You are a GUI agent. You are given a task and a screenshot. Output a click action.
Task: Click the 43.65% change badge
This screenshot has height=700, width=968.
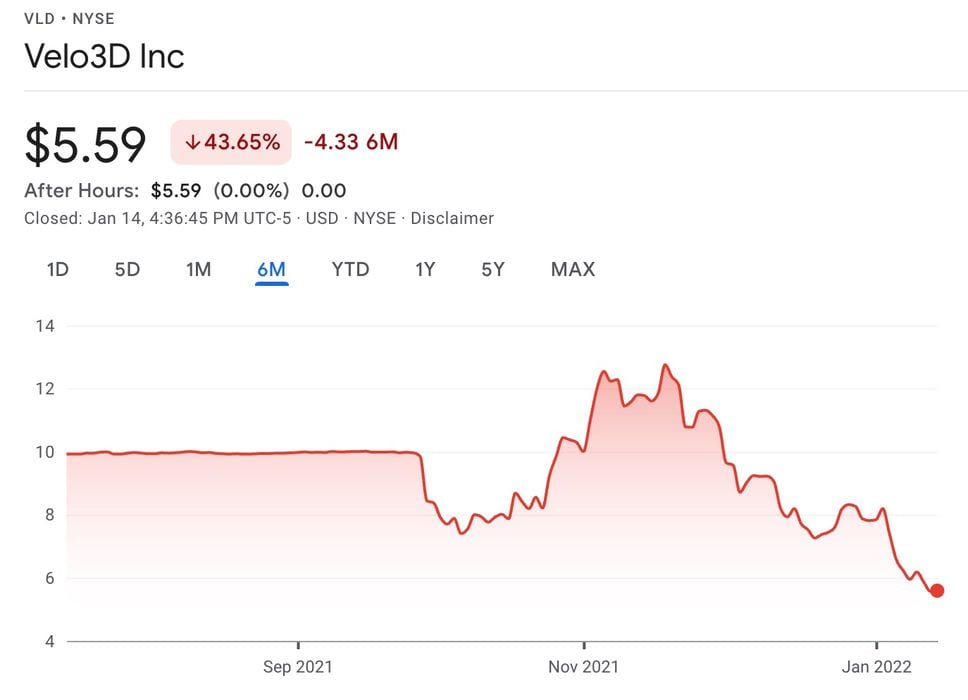(x=231, y=142)
